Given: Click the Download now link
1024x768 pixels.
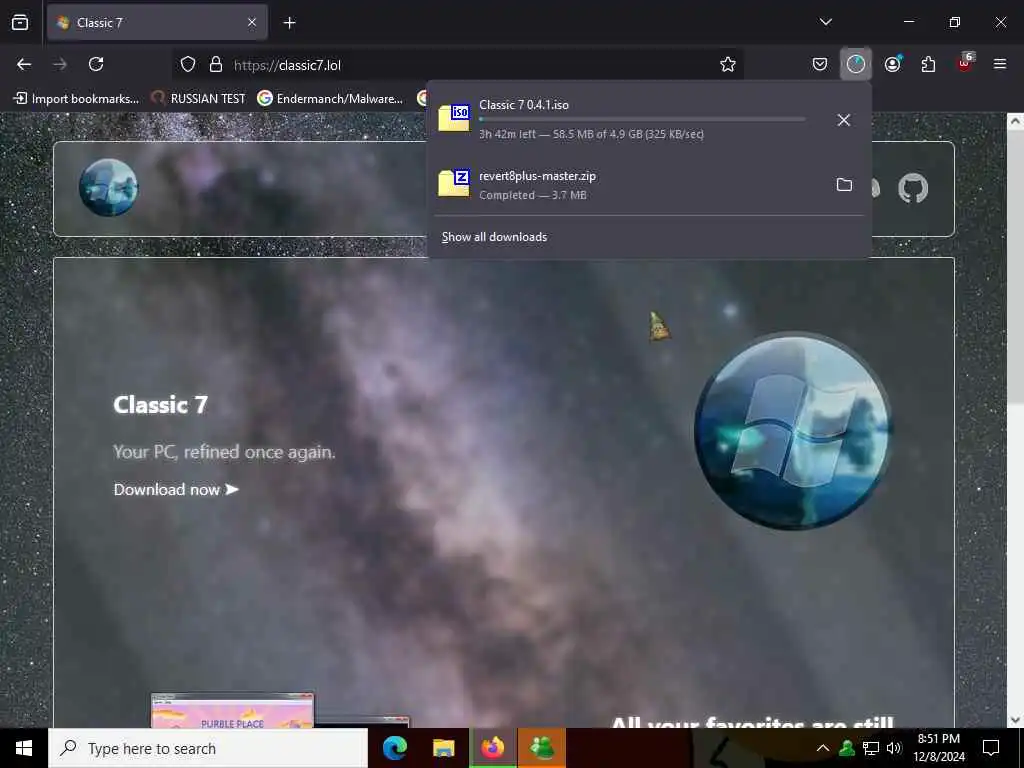Looking at the screenshot, I should click(176, 490).
